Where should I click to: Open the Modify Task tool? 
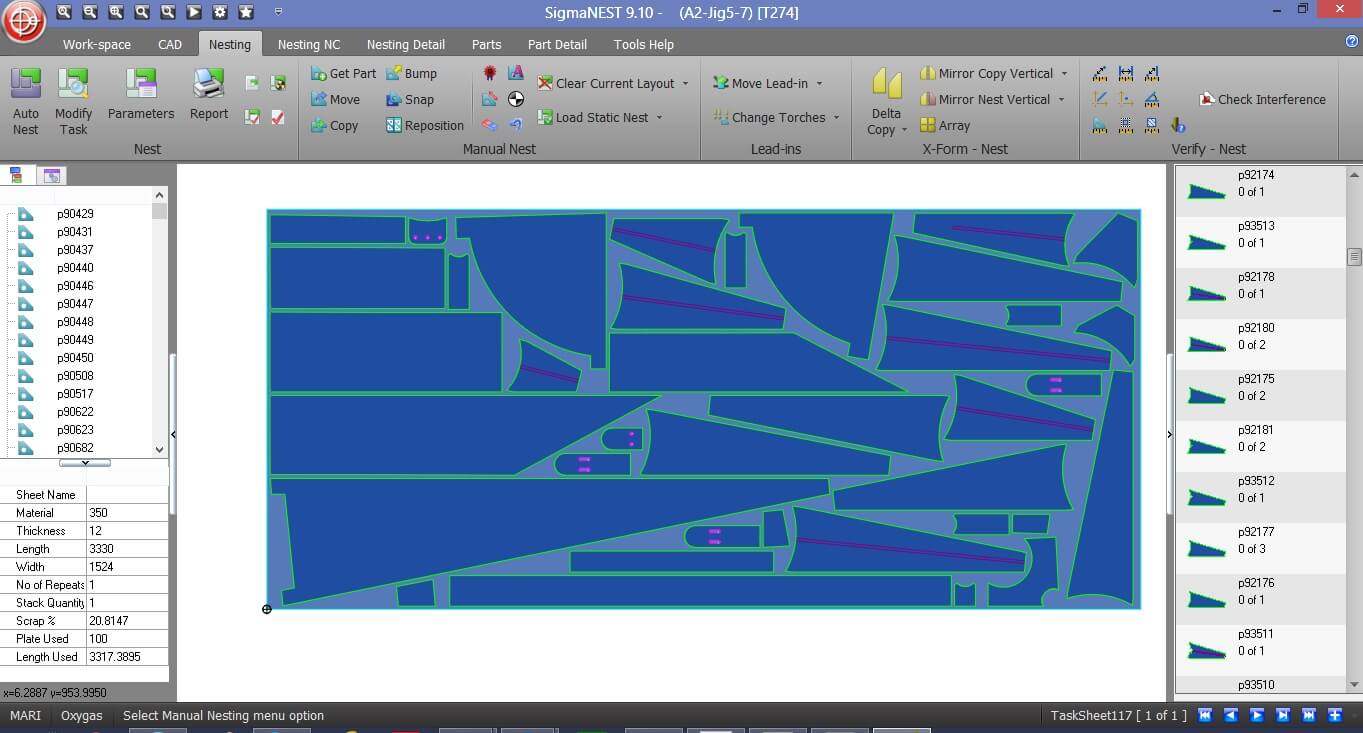(73, 101)
